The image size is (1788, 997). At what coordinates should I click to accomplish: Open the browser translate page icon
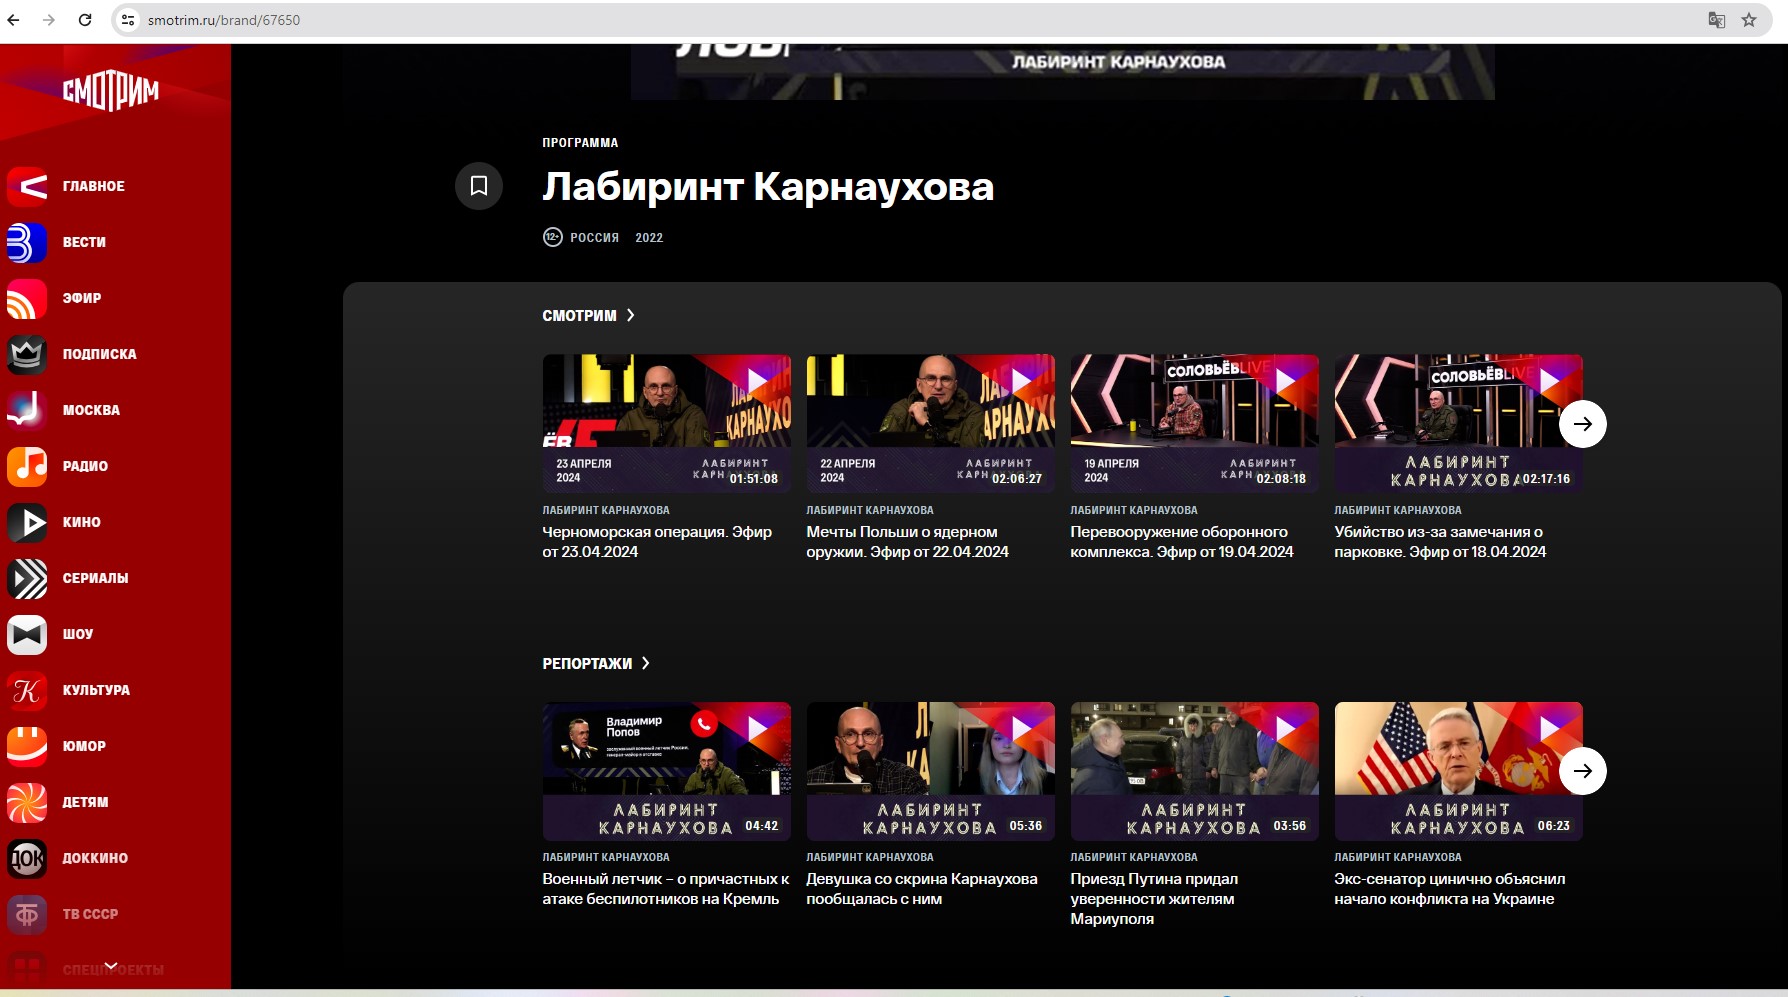coord(1717,20)
